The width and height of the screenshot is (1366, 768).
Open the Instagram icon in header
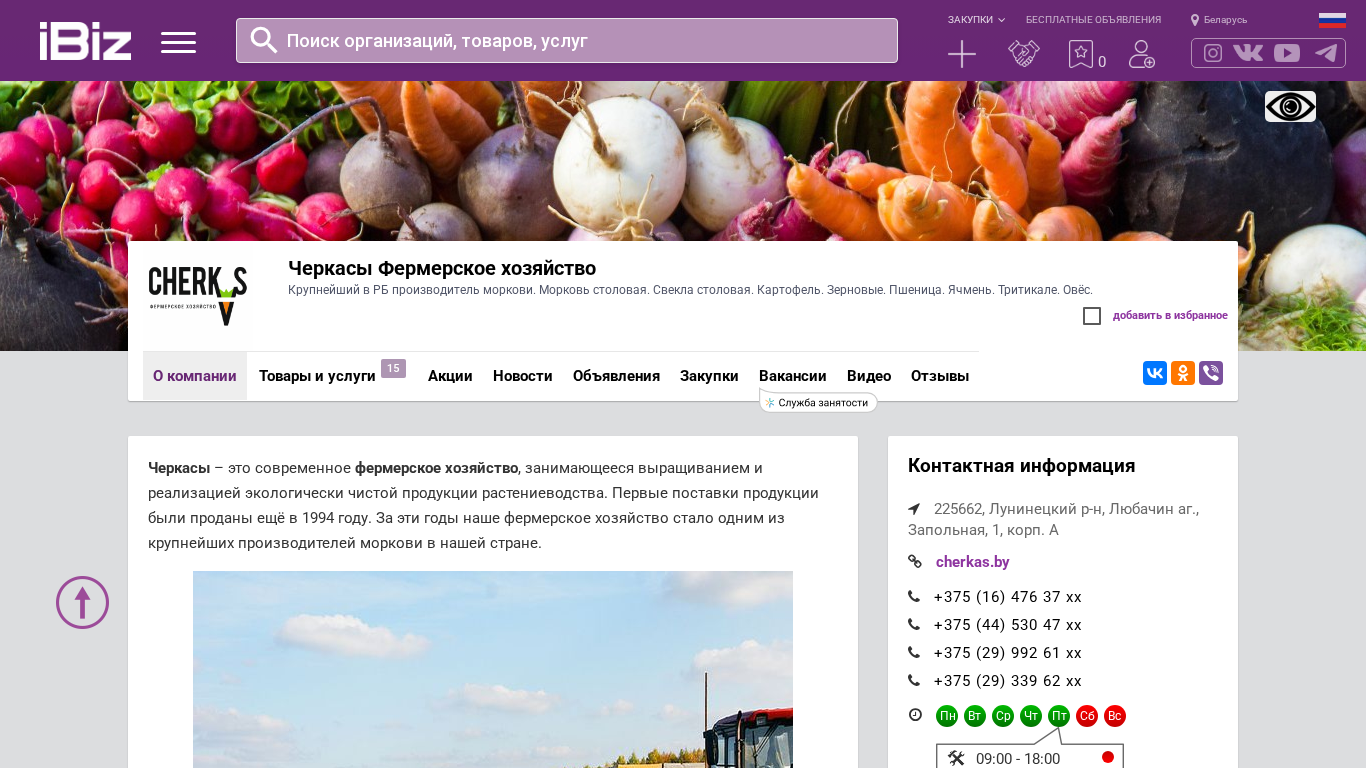[x=1213, y=53]
